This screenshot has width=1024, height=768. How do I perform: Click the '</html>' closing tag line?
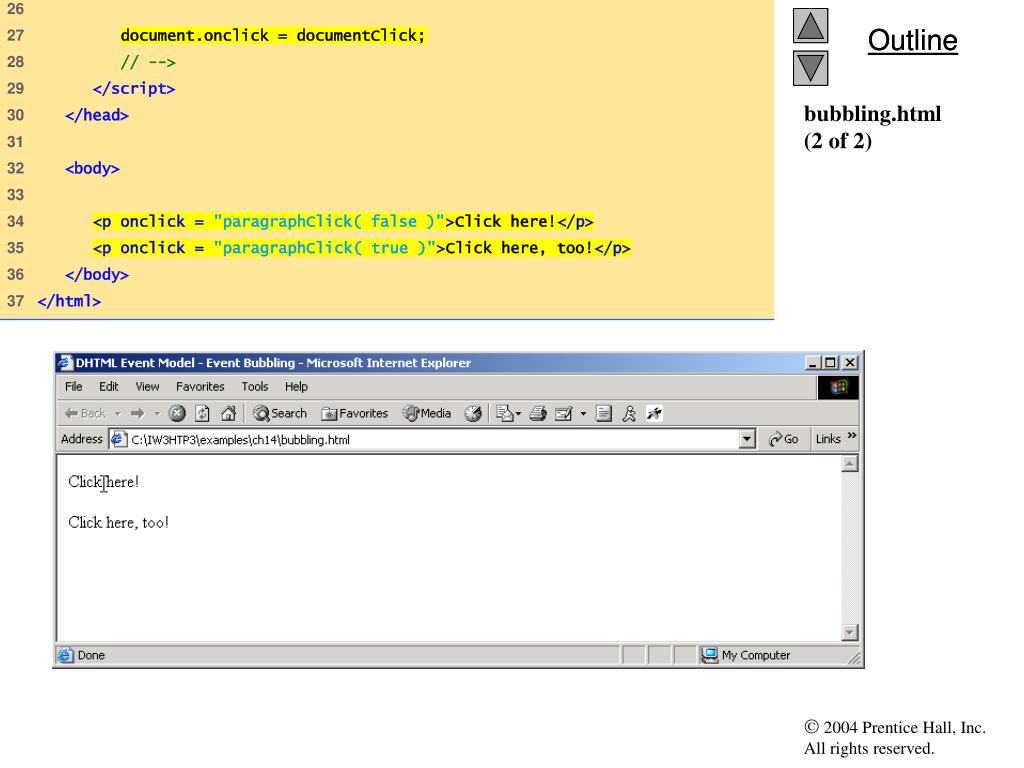pos(69,301)
